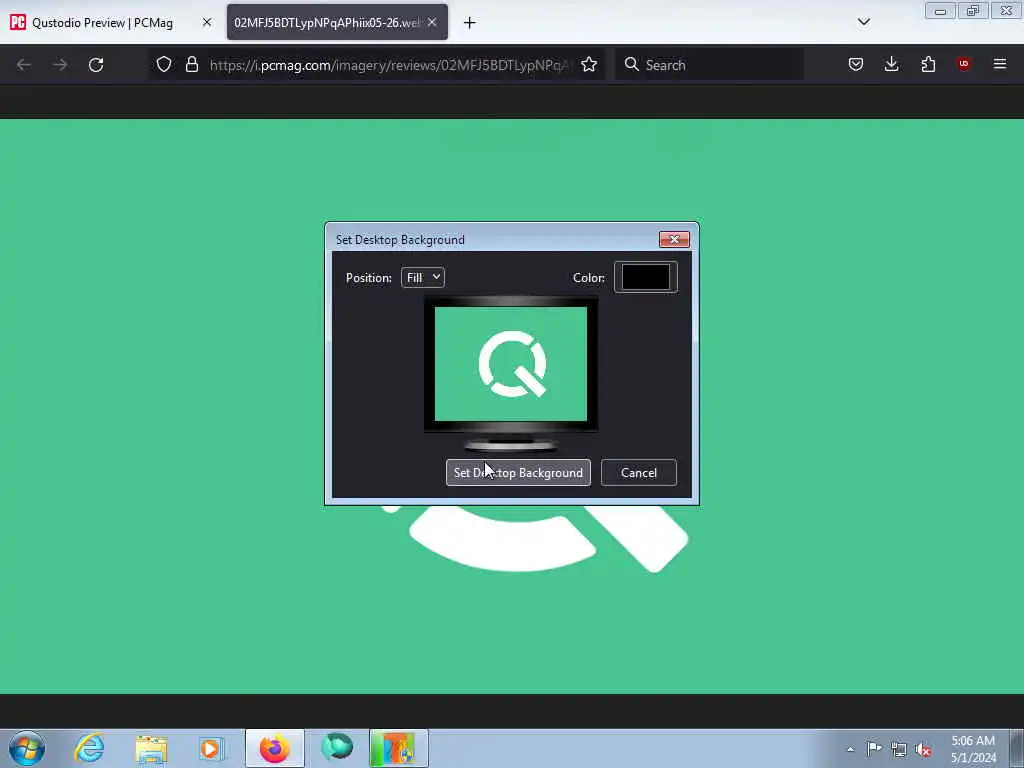
Task: Open the Firefox hamburger menu
Action: coord(1000,64)
